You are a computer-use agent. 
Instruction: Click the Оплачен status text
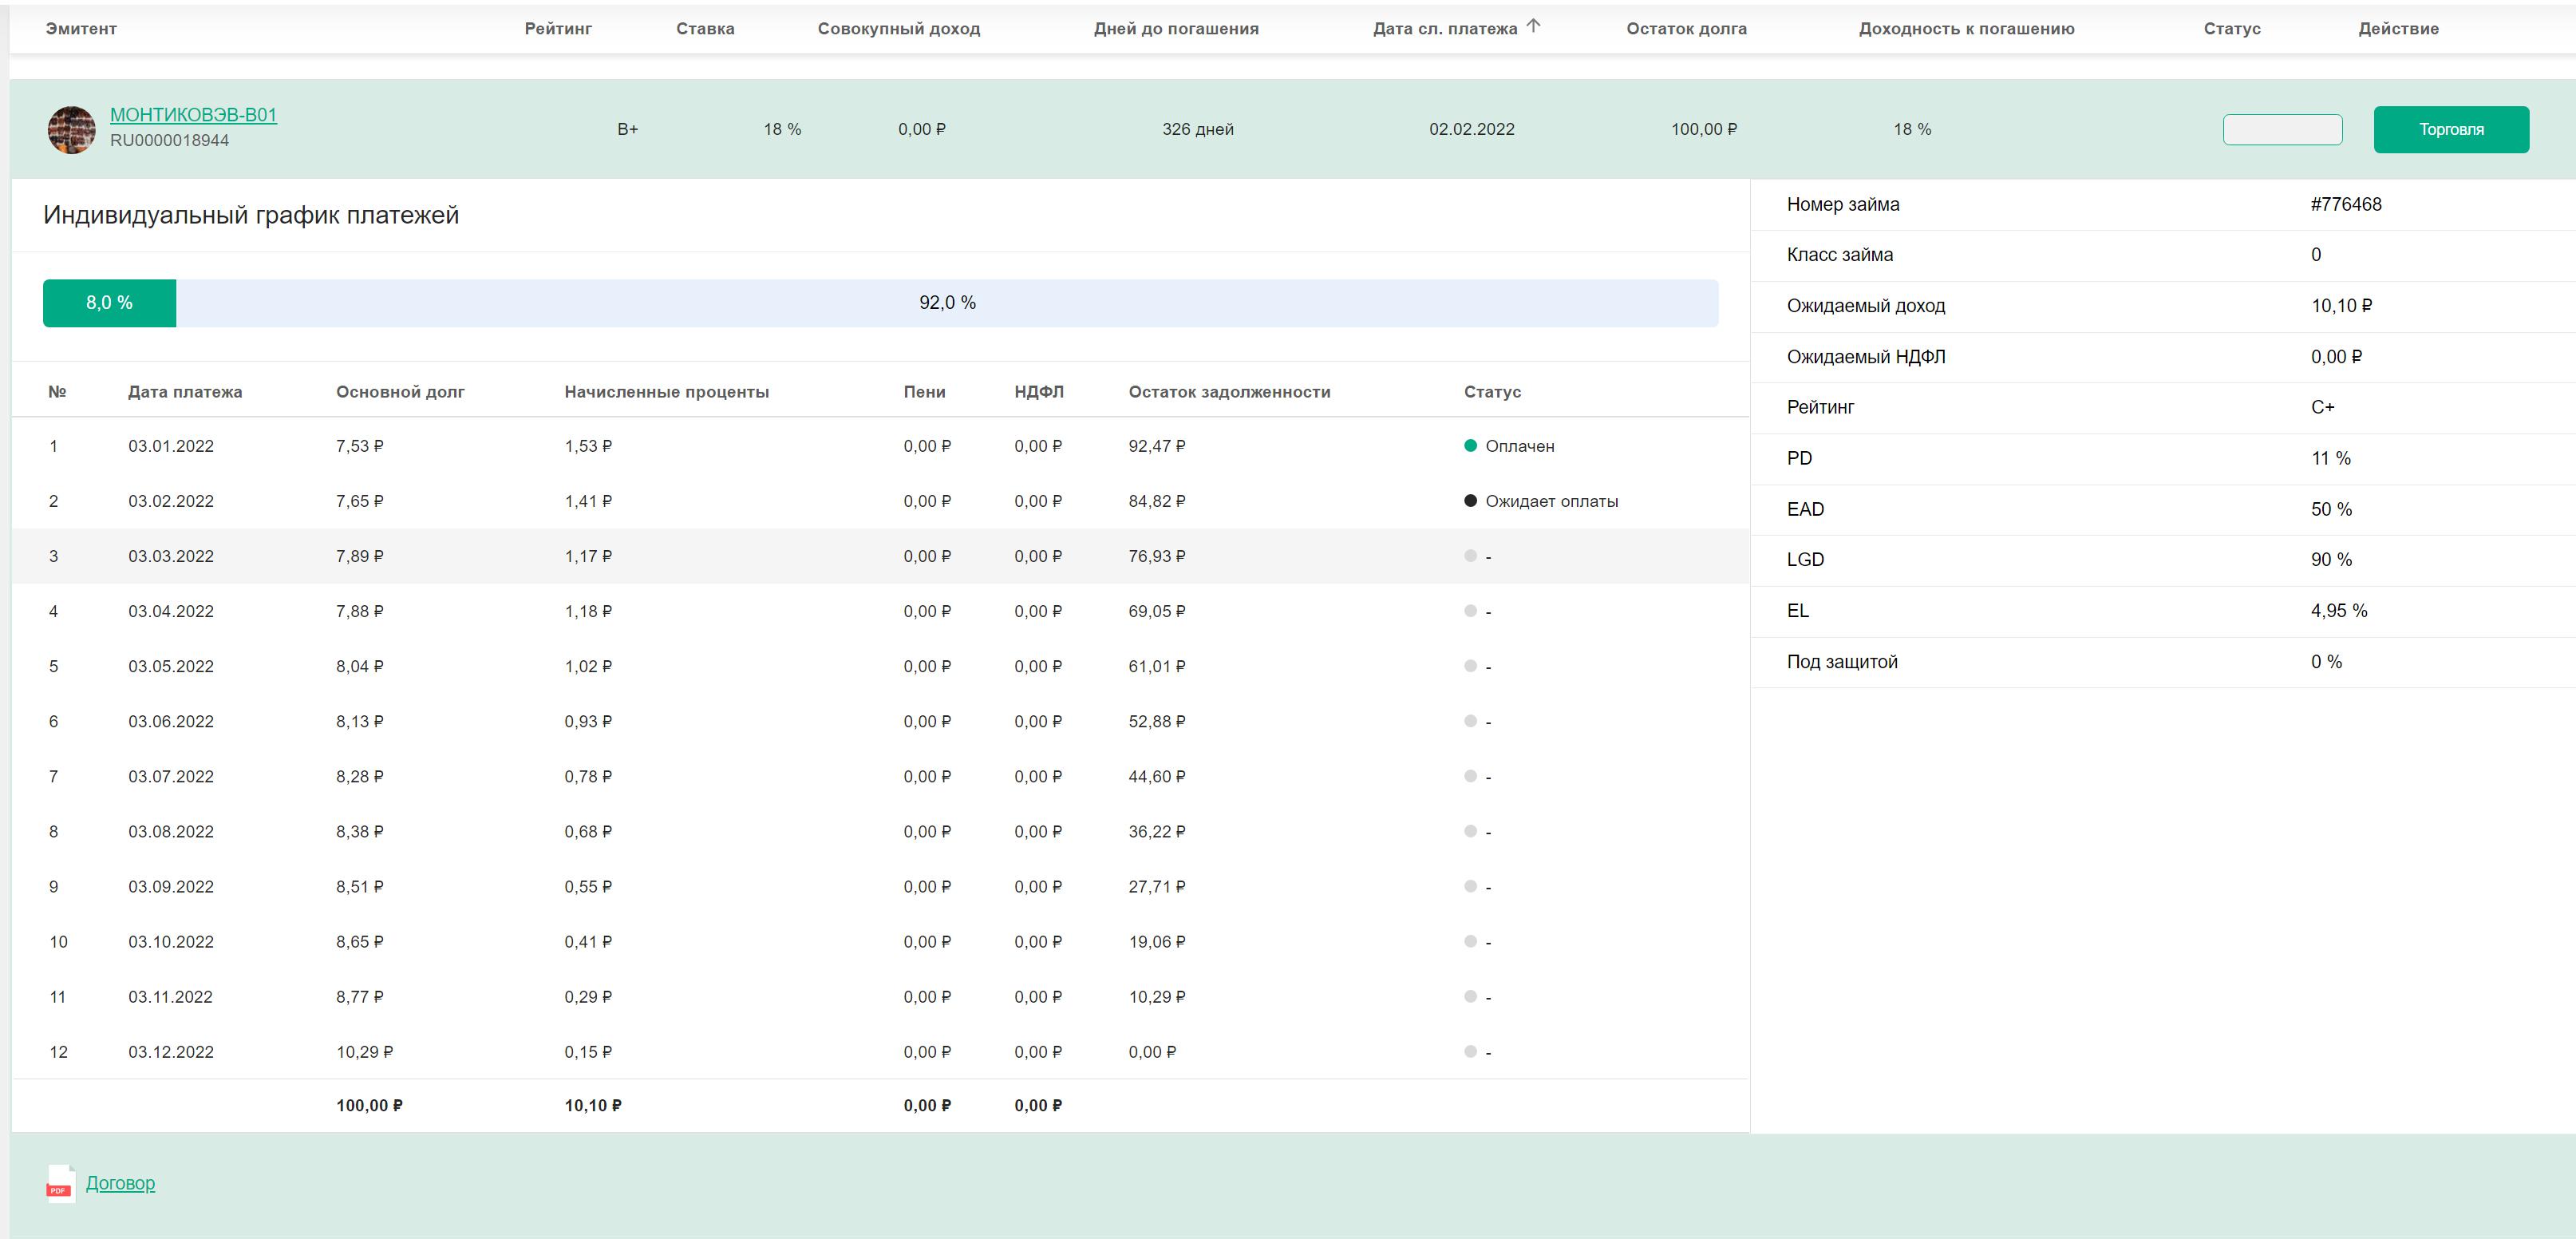pos(1520,447)
